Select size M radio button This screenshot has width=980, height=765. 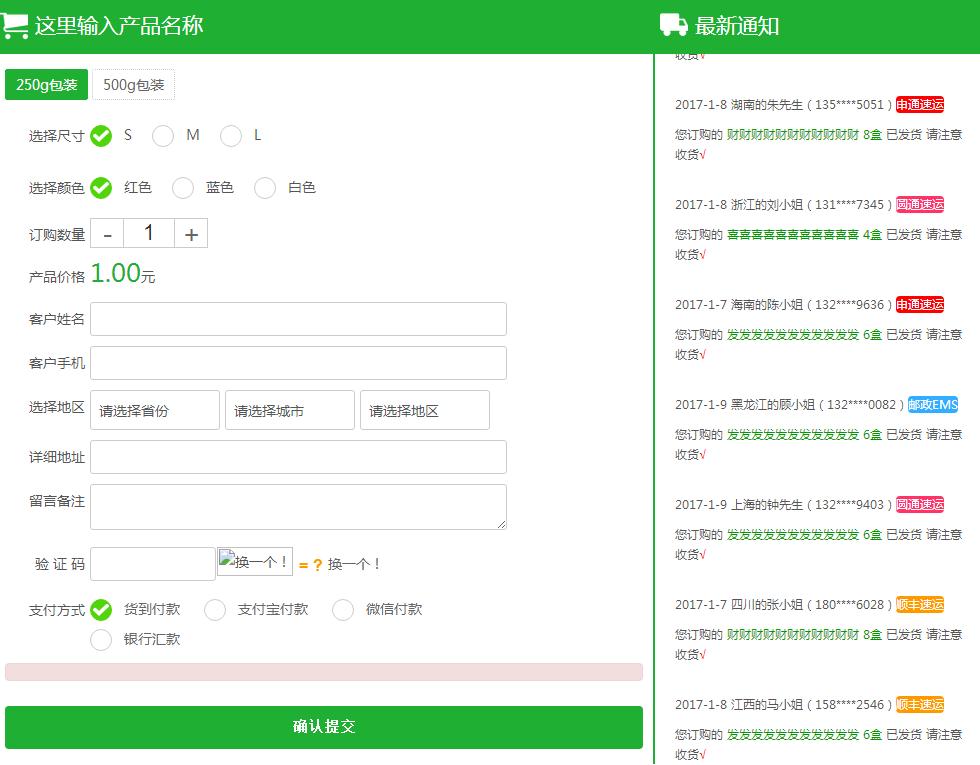tap(162, 136)
